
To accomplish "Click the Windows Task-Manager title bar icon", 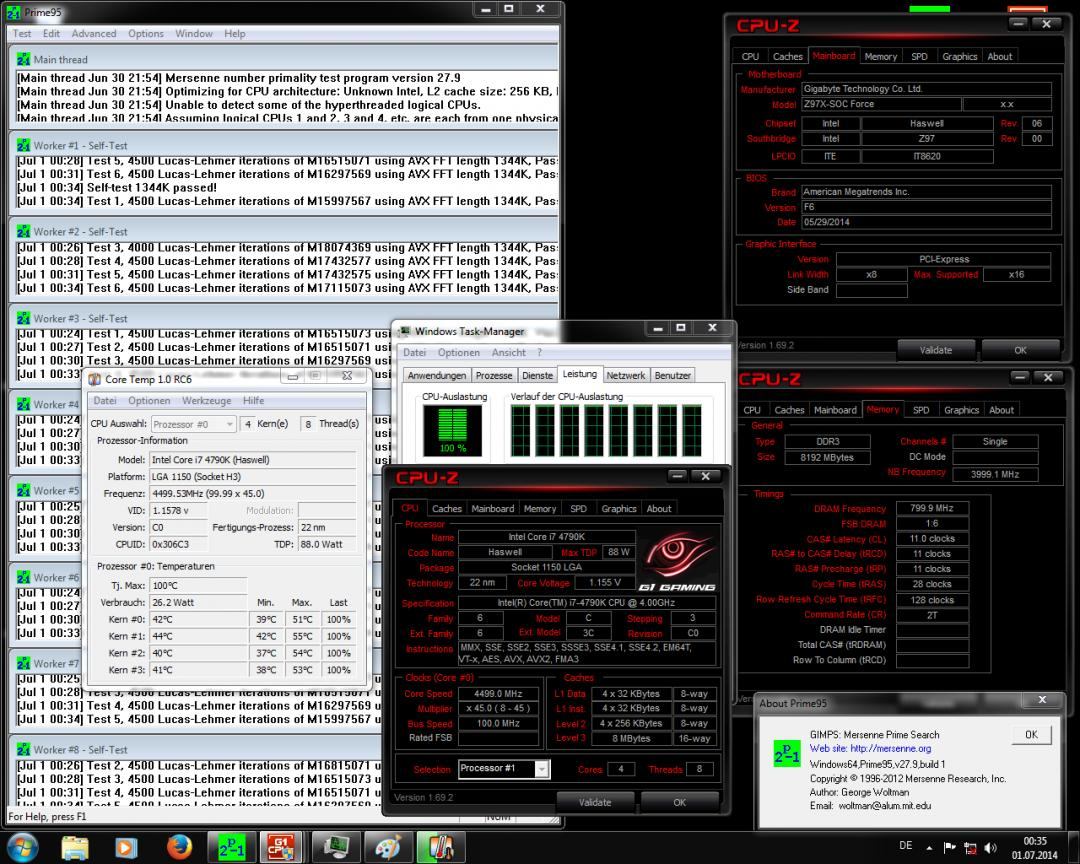I will click(x=405, y=331).
